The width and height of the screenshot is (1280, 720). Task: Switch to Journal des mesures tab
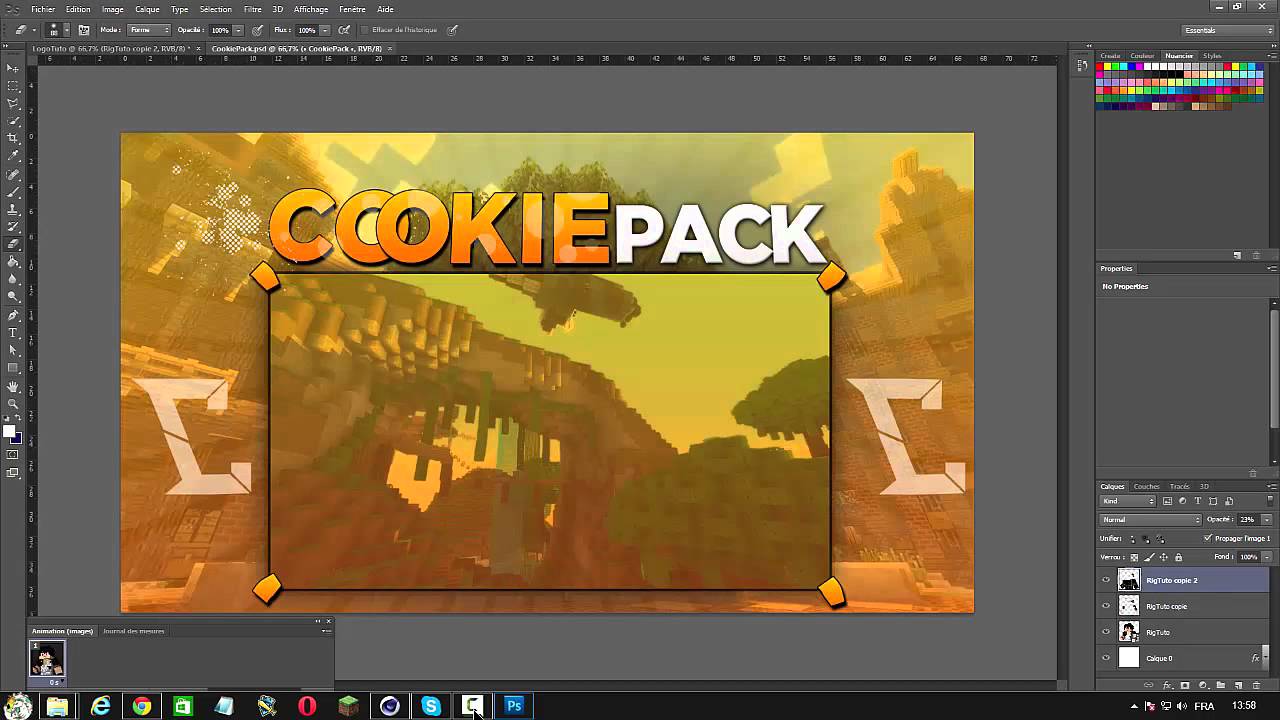133,631
